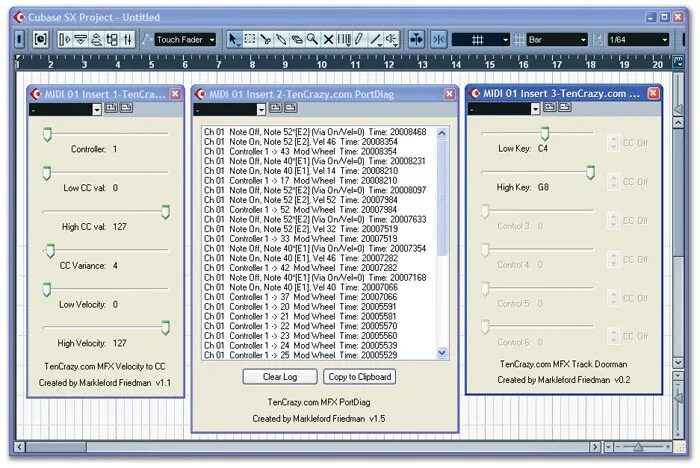Click store preset icon in Insert 1 window
700x468 pixels.
tap(111, 108)
